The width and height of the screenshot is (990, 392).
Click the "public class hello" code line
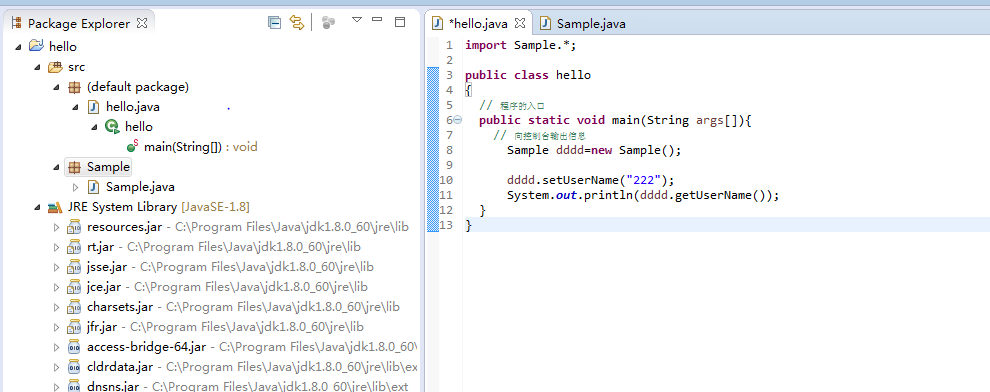click(528, 75)
